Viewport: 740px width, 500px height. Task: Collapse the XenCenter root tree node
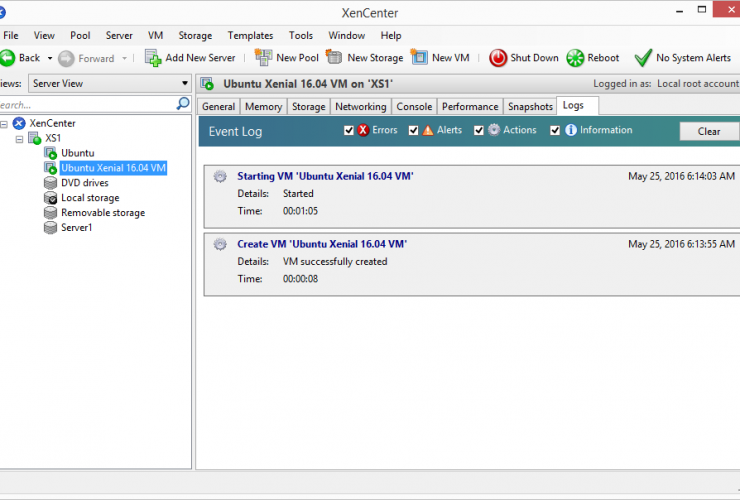5,123
